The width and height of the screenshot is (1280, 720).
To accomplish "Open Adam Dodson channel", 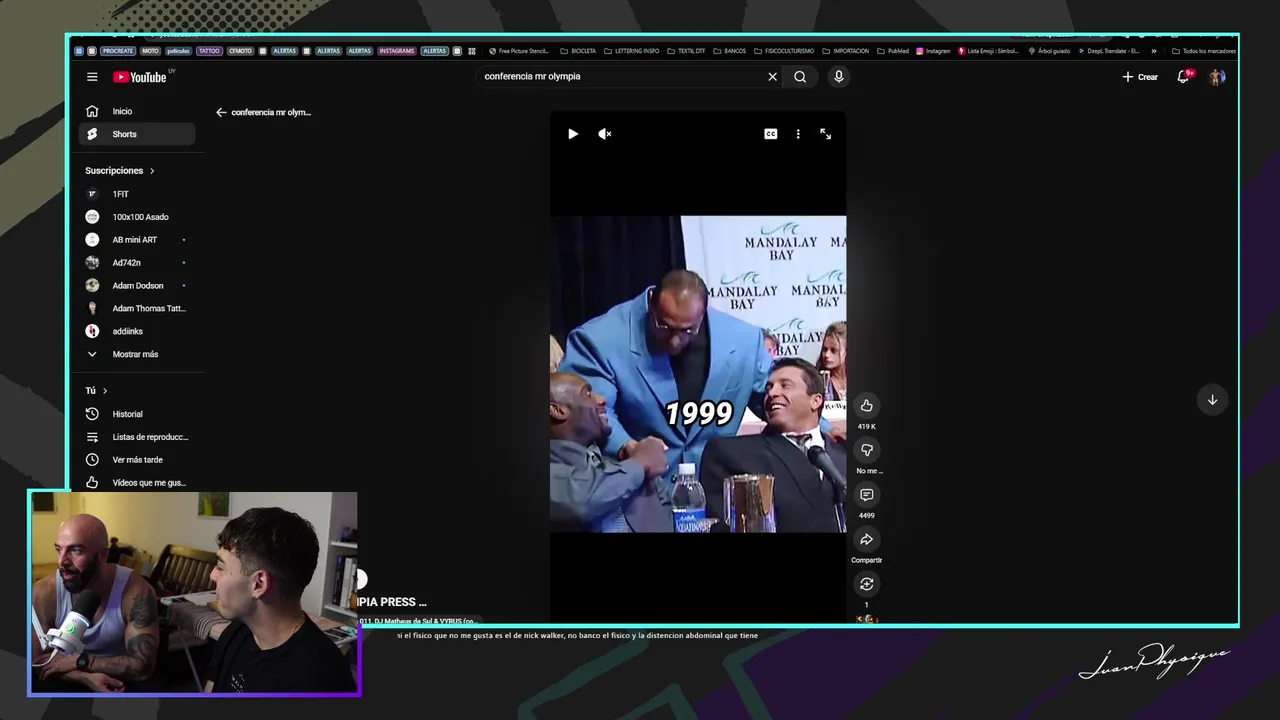I will 137,286.
